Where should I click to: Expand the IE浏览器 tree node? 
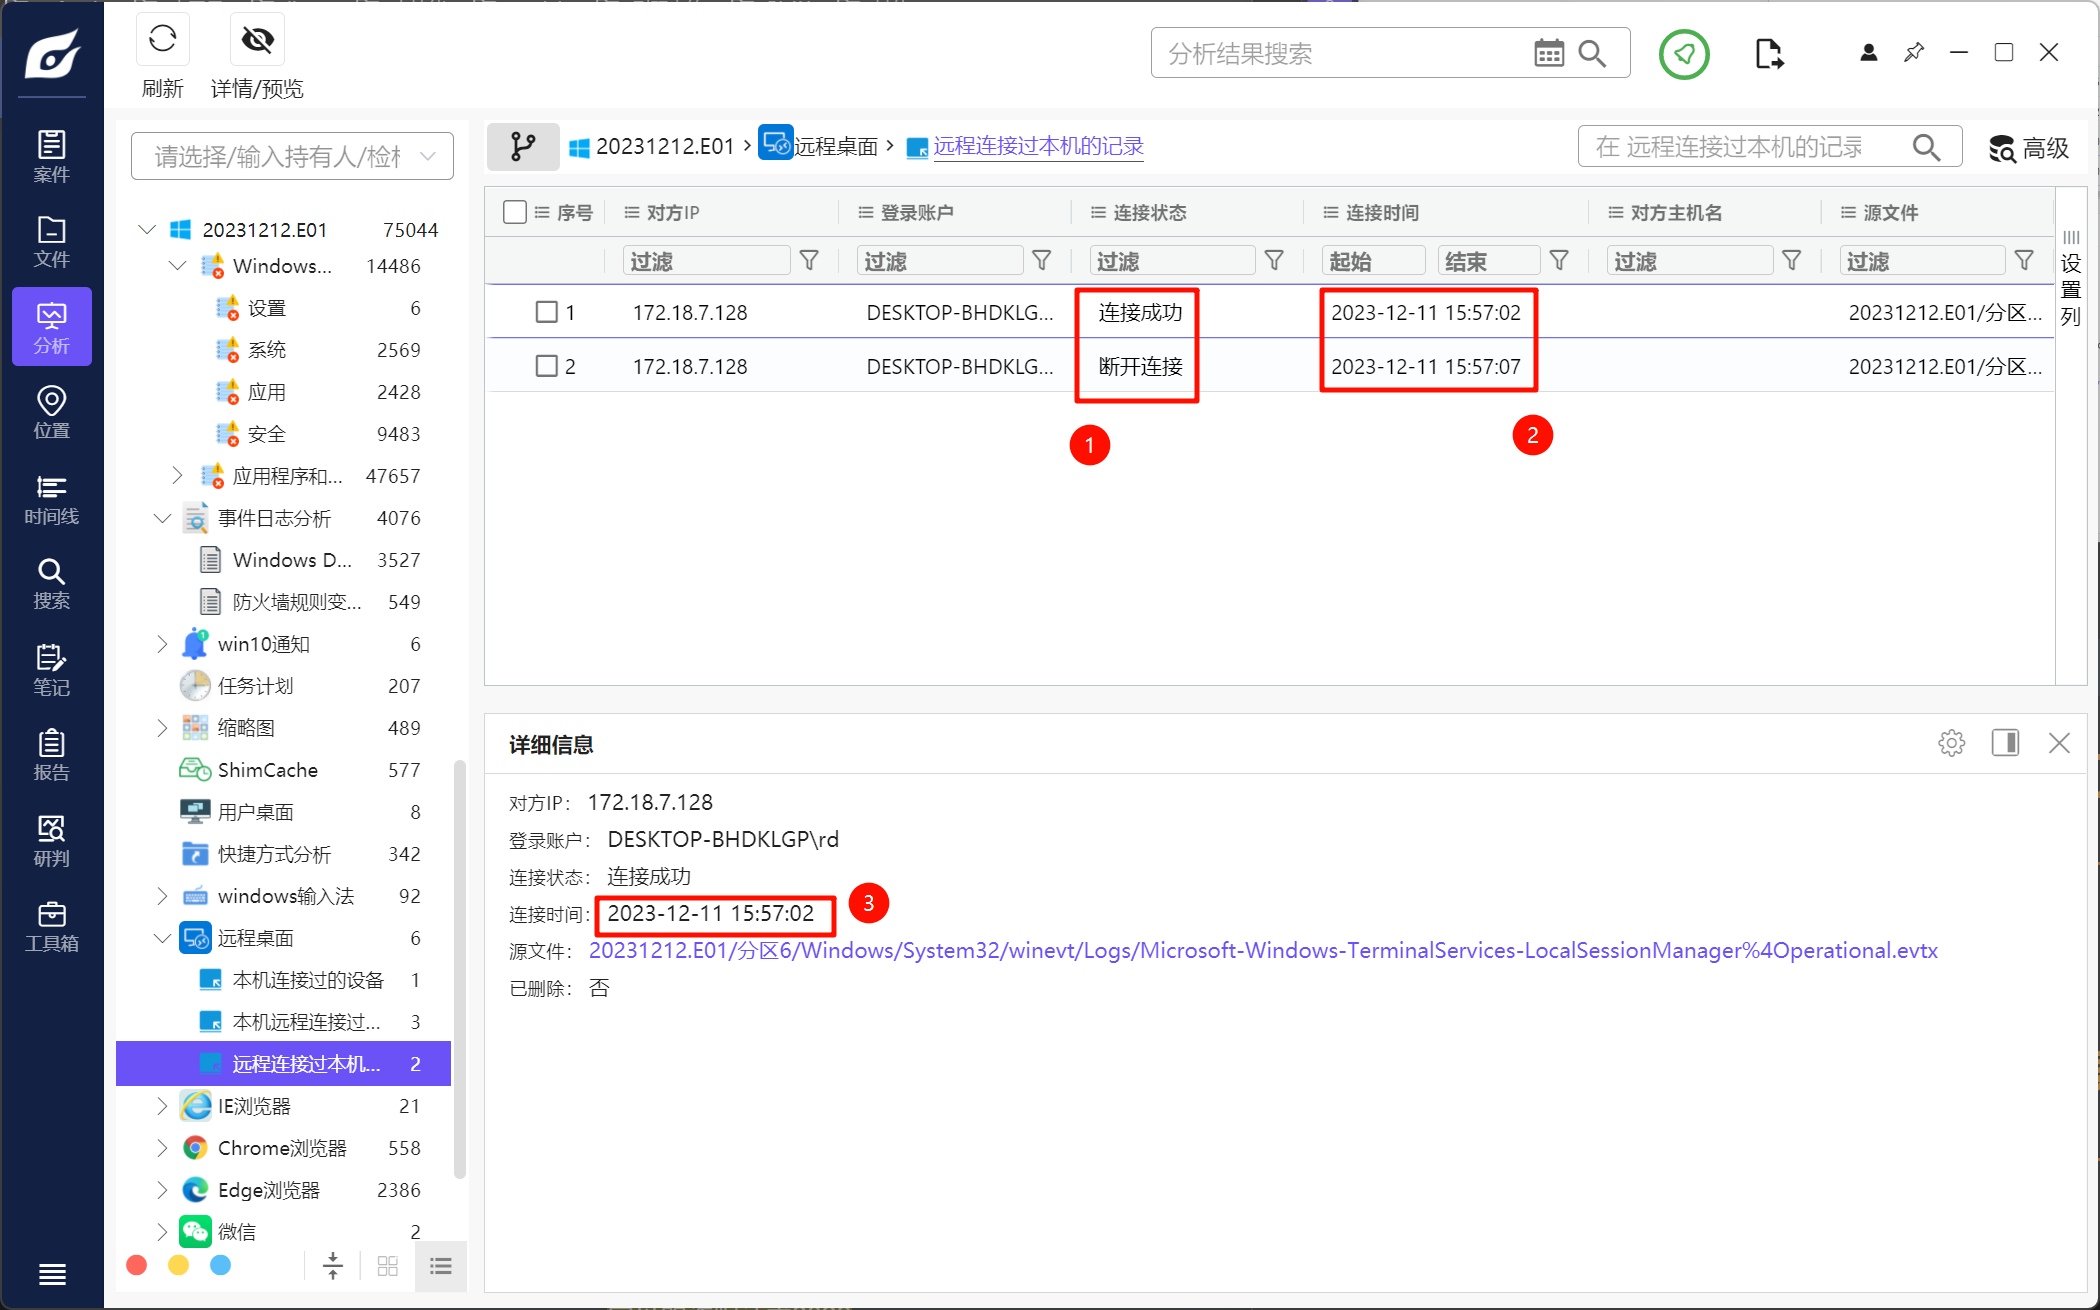pos(162,1106)
